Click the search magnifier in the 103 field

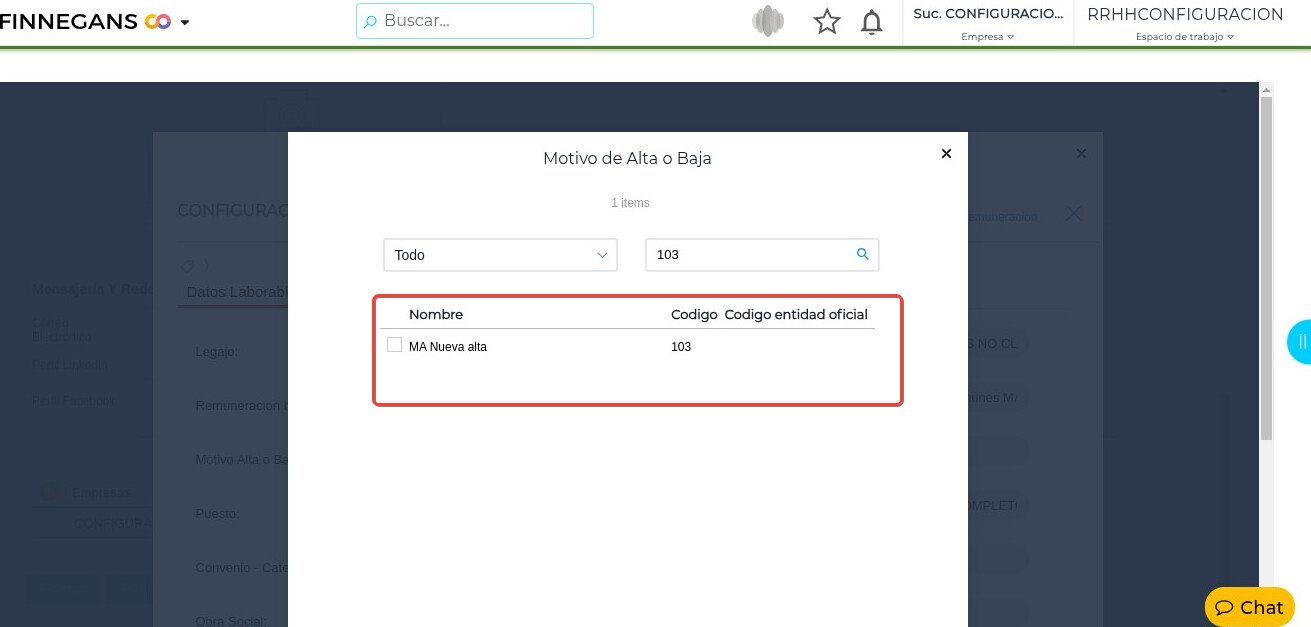click(x=863, y=255)
